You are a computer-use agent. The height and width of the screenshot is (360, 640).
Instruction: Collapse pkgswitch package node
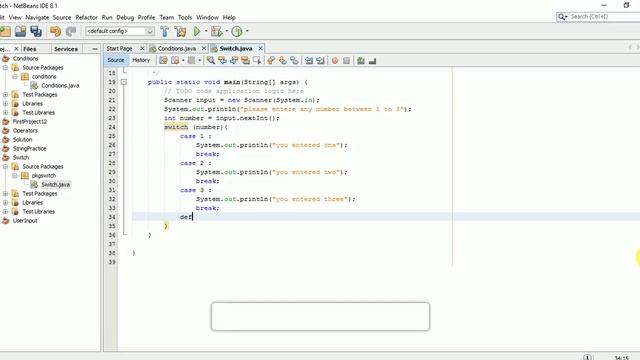pos(15,176)
